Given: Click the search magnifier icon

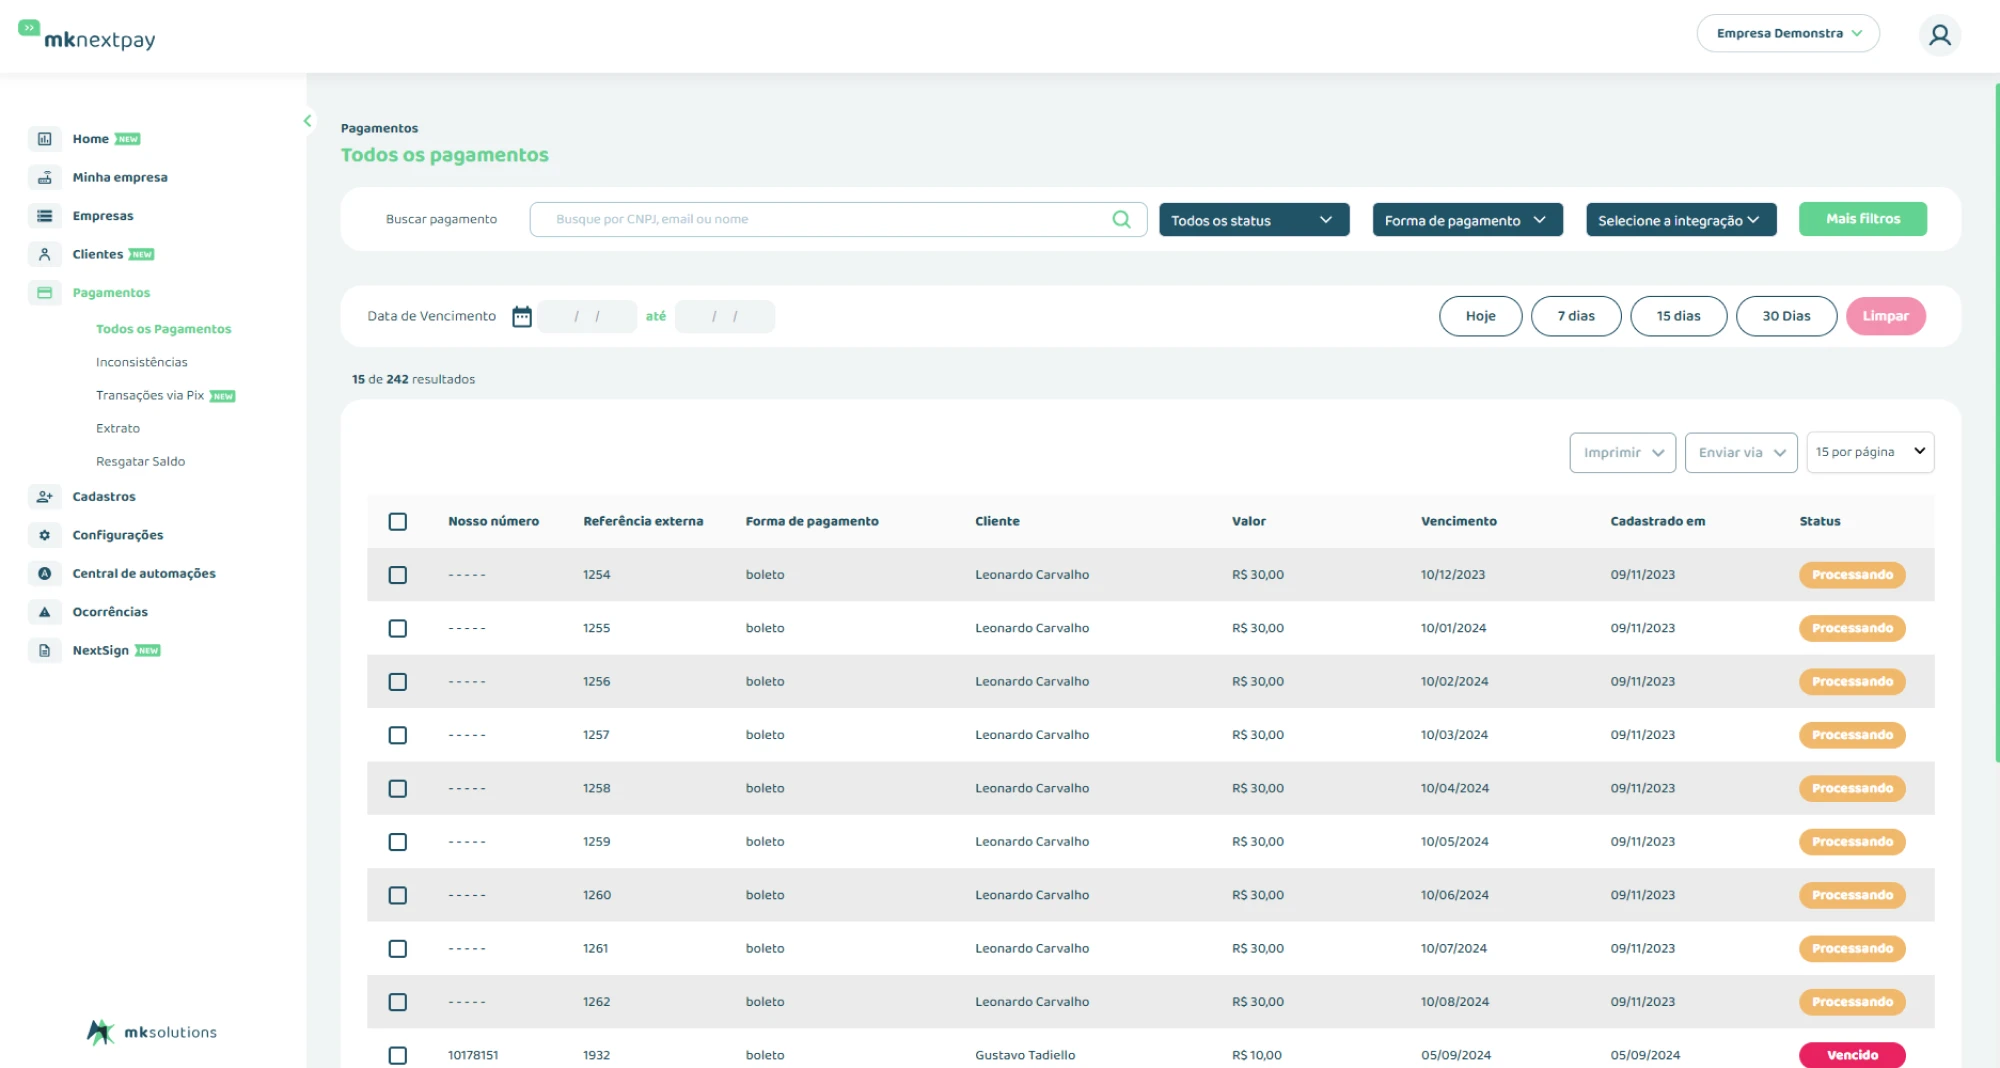Looking at the screenshot, I should pyautogui.click(x=1121, y=219).
